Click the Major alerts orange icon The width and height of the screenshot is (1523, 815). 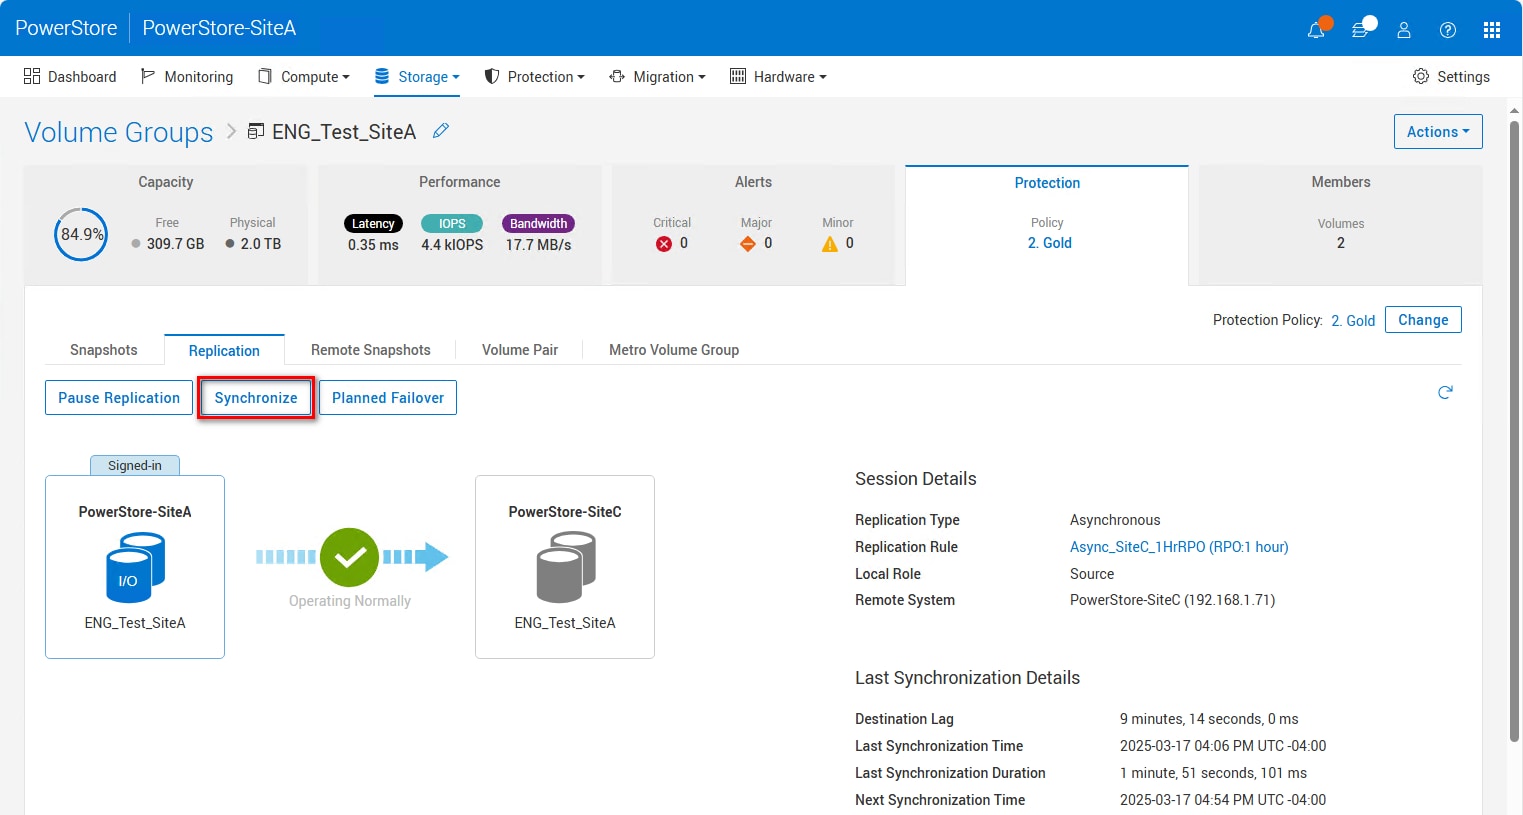coord(747,244)
